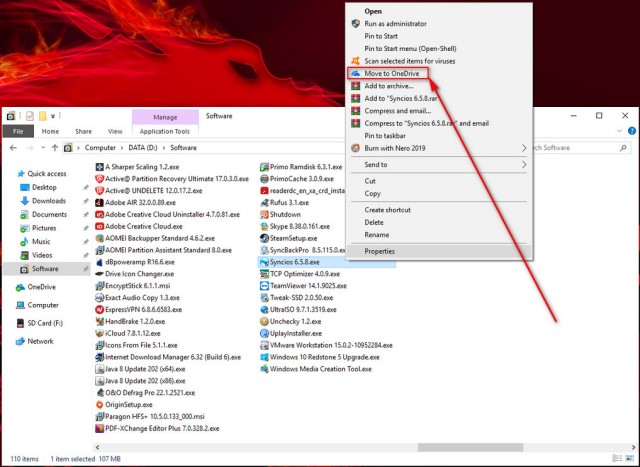
Task: Click the Skype 8.38.0.161.exe file icon
Action: point(264,226)
